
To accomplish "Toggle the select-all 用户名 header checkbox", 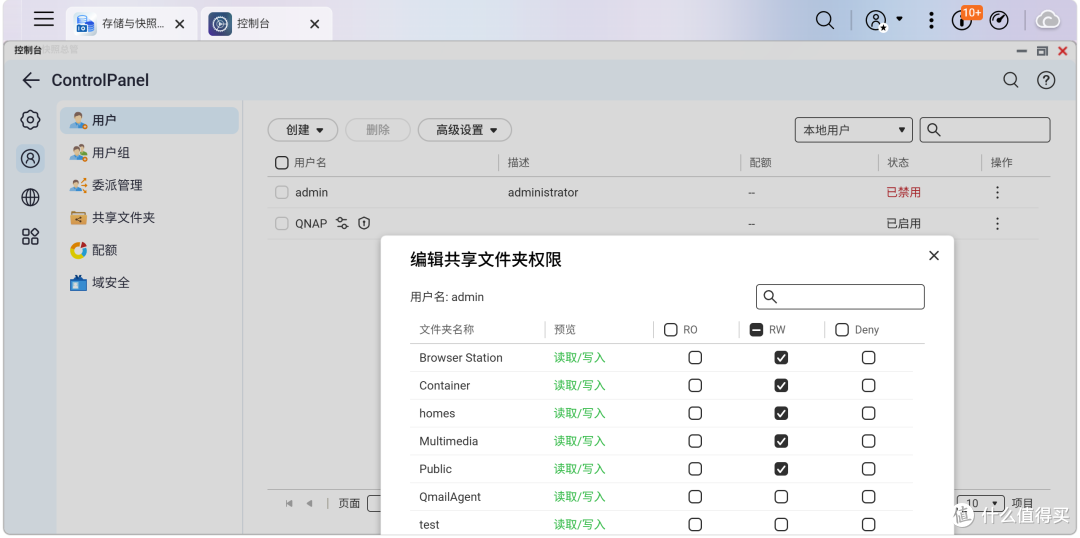I will (282, 163).
